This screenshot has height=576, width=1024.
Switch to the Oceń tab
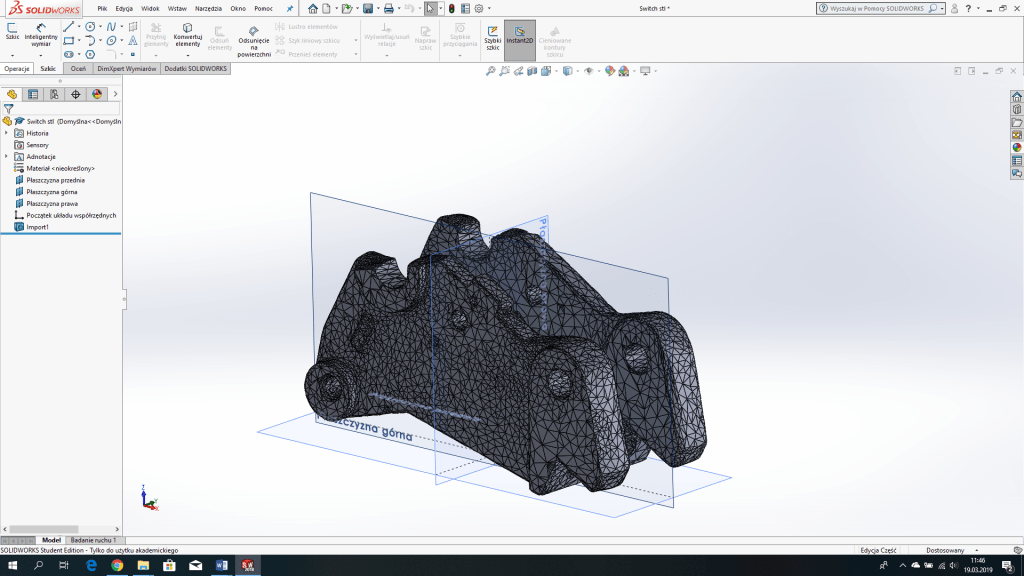pyautogui.click(x=79, y=69)
